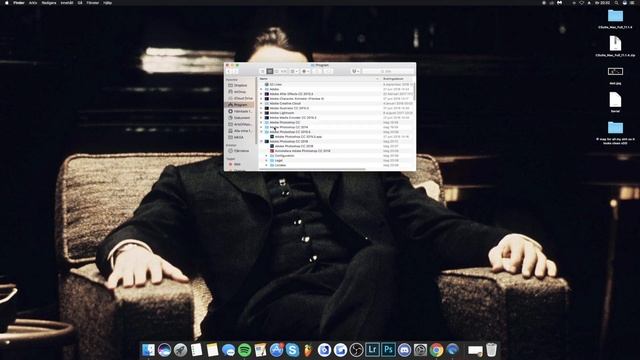Select Adobe Illustrator CC 2015.3 row
This screenshot has width=640, height=360.
pyautogui.click(x=336, y=108)
